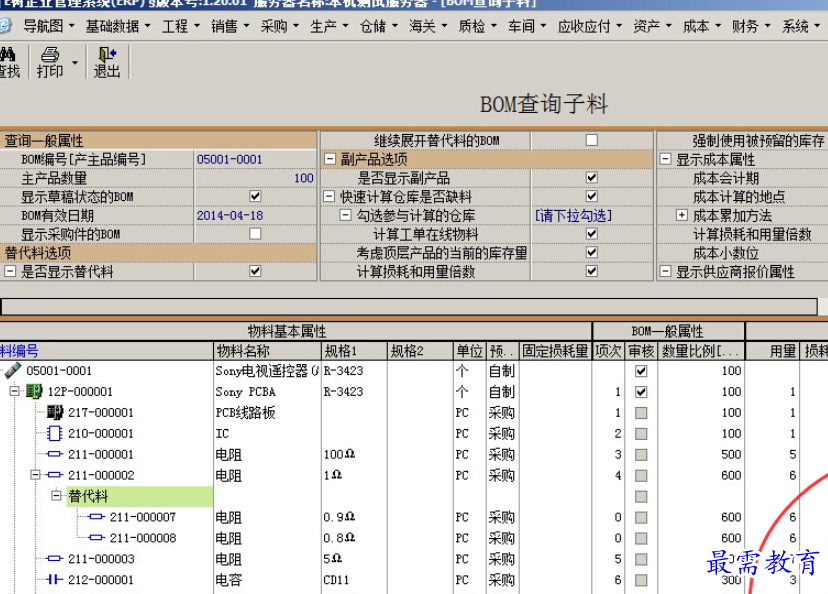Click the 规格1 column header
Screen dimensions: 828x594
tap(354, 351)
